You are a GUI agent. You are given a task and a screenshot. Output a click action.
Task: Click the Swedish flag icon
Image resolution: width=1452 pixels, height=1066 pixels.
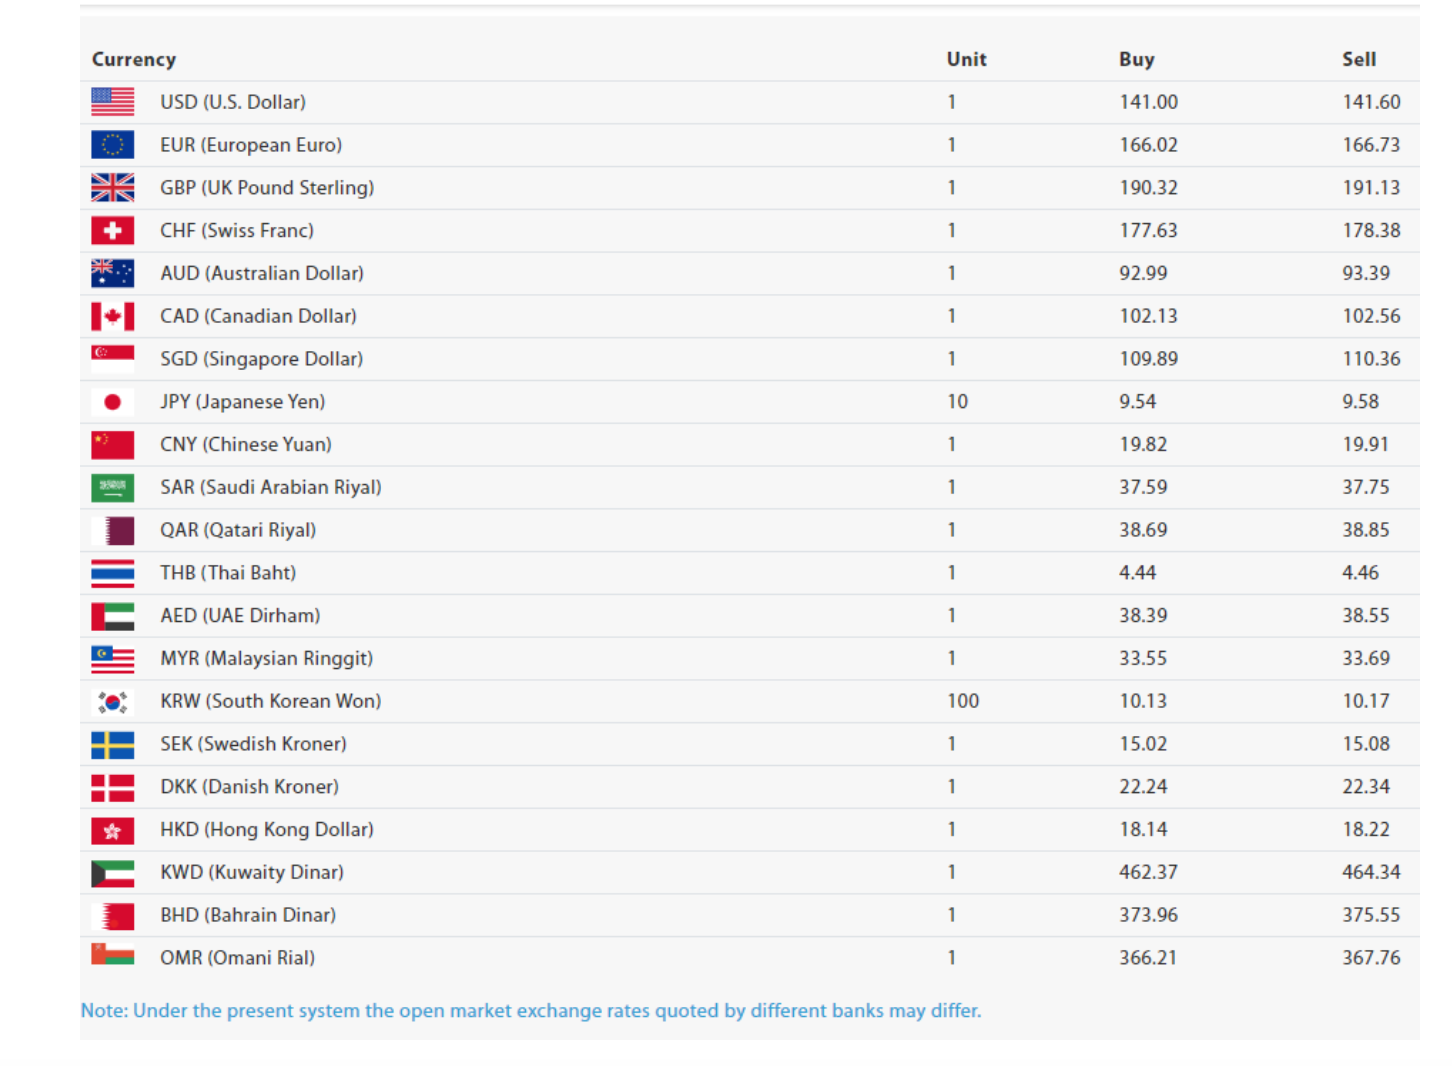point(112,745)
